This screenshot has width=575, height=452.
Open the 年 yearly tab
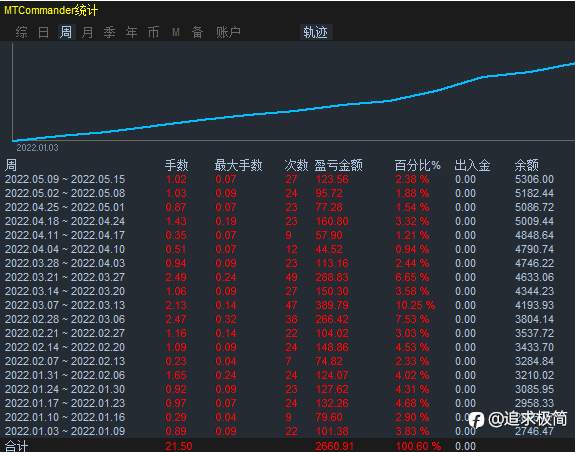[131, 32]
